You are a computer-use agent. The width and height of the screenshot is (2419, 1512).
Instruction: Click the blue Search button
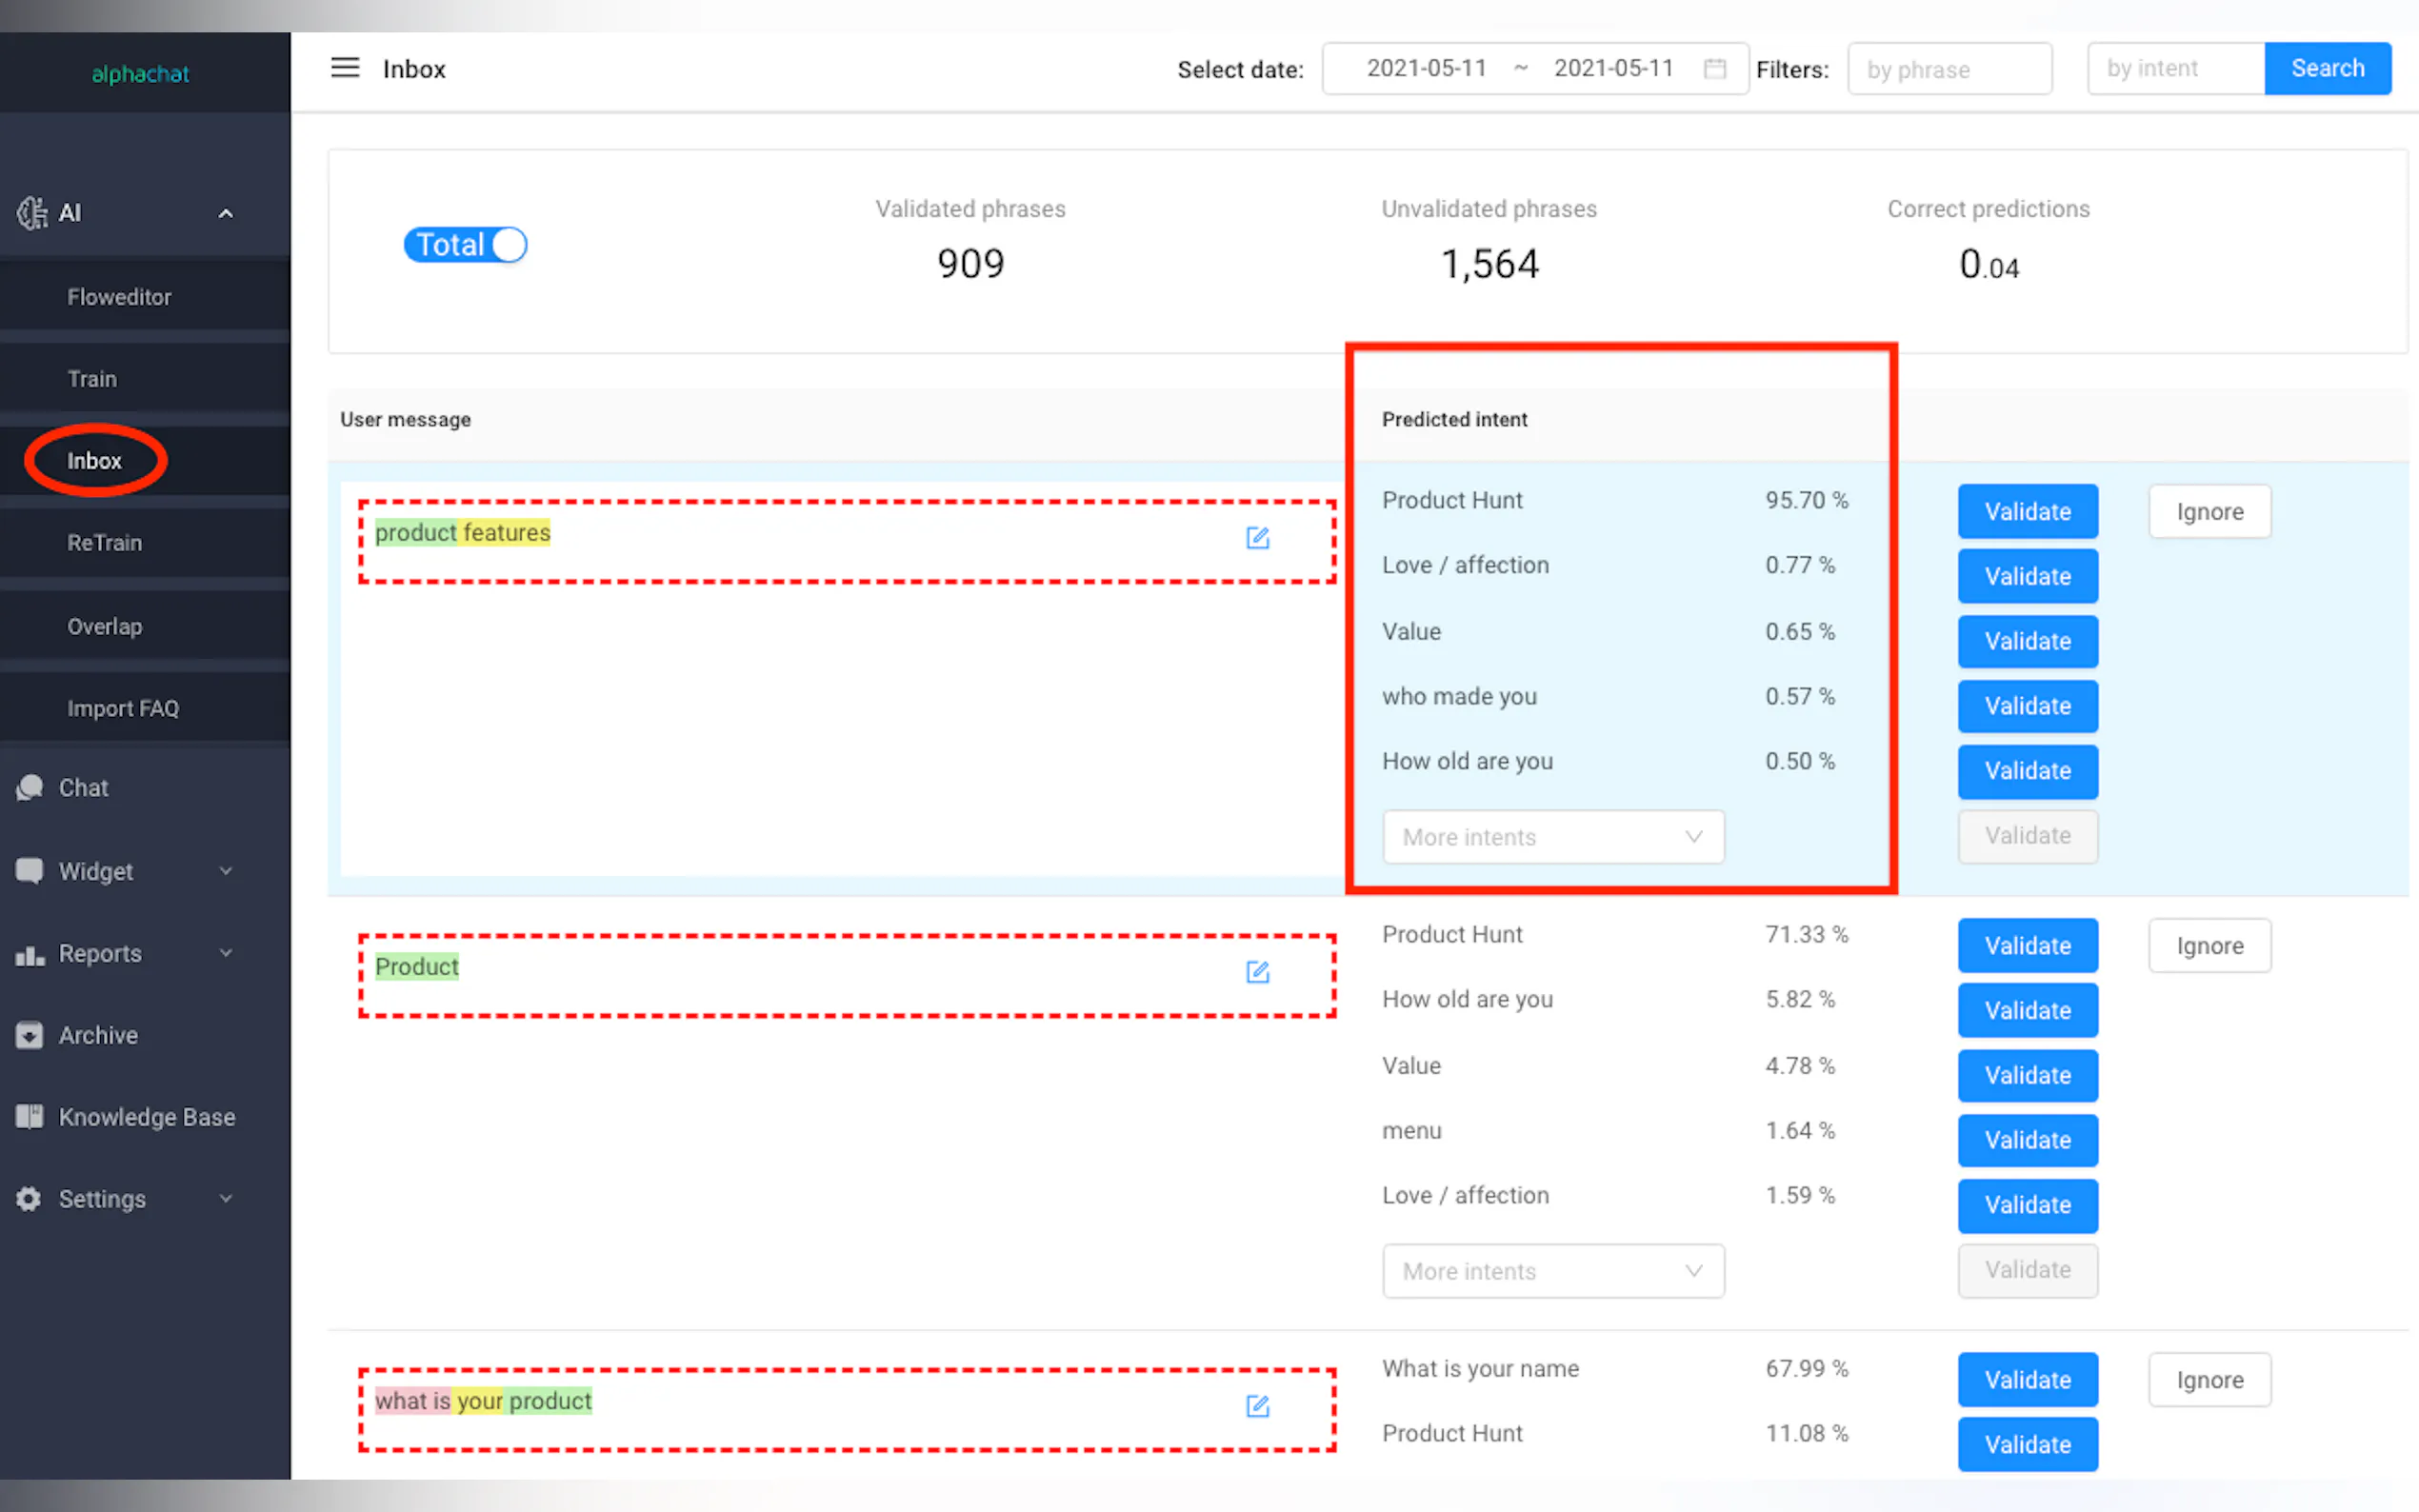2327,68
